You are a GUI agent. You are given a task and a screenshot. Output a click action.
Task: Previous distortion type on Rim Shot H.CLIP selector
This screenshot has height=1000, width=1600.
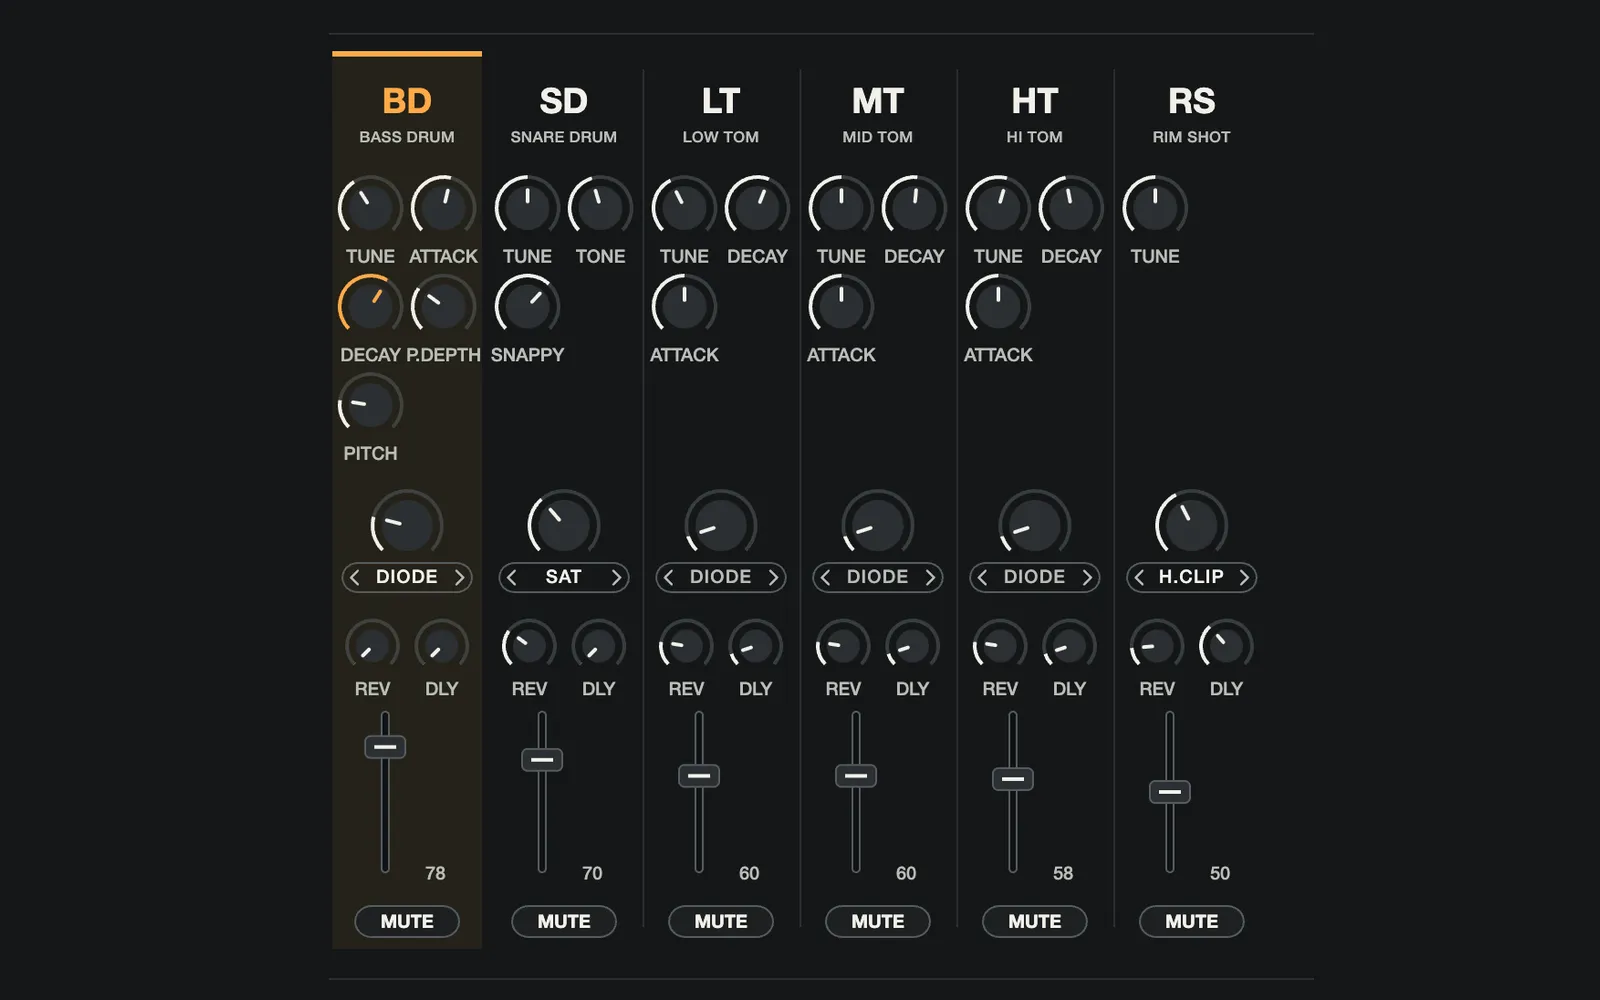click(x=1139, y=577)
